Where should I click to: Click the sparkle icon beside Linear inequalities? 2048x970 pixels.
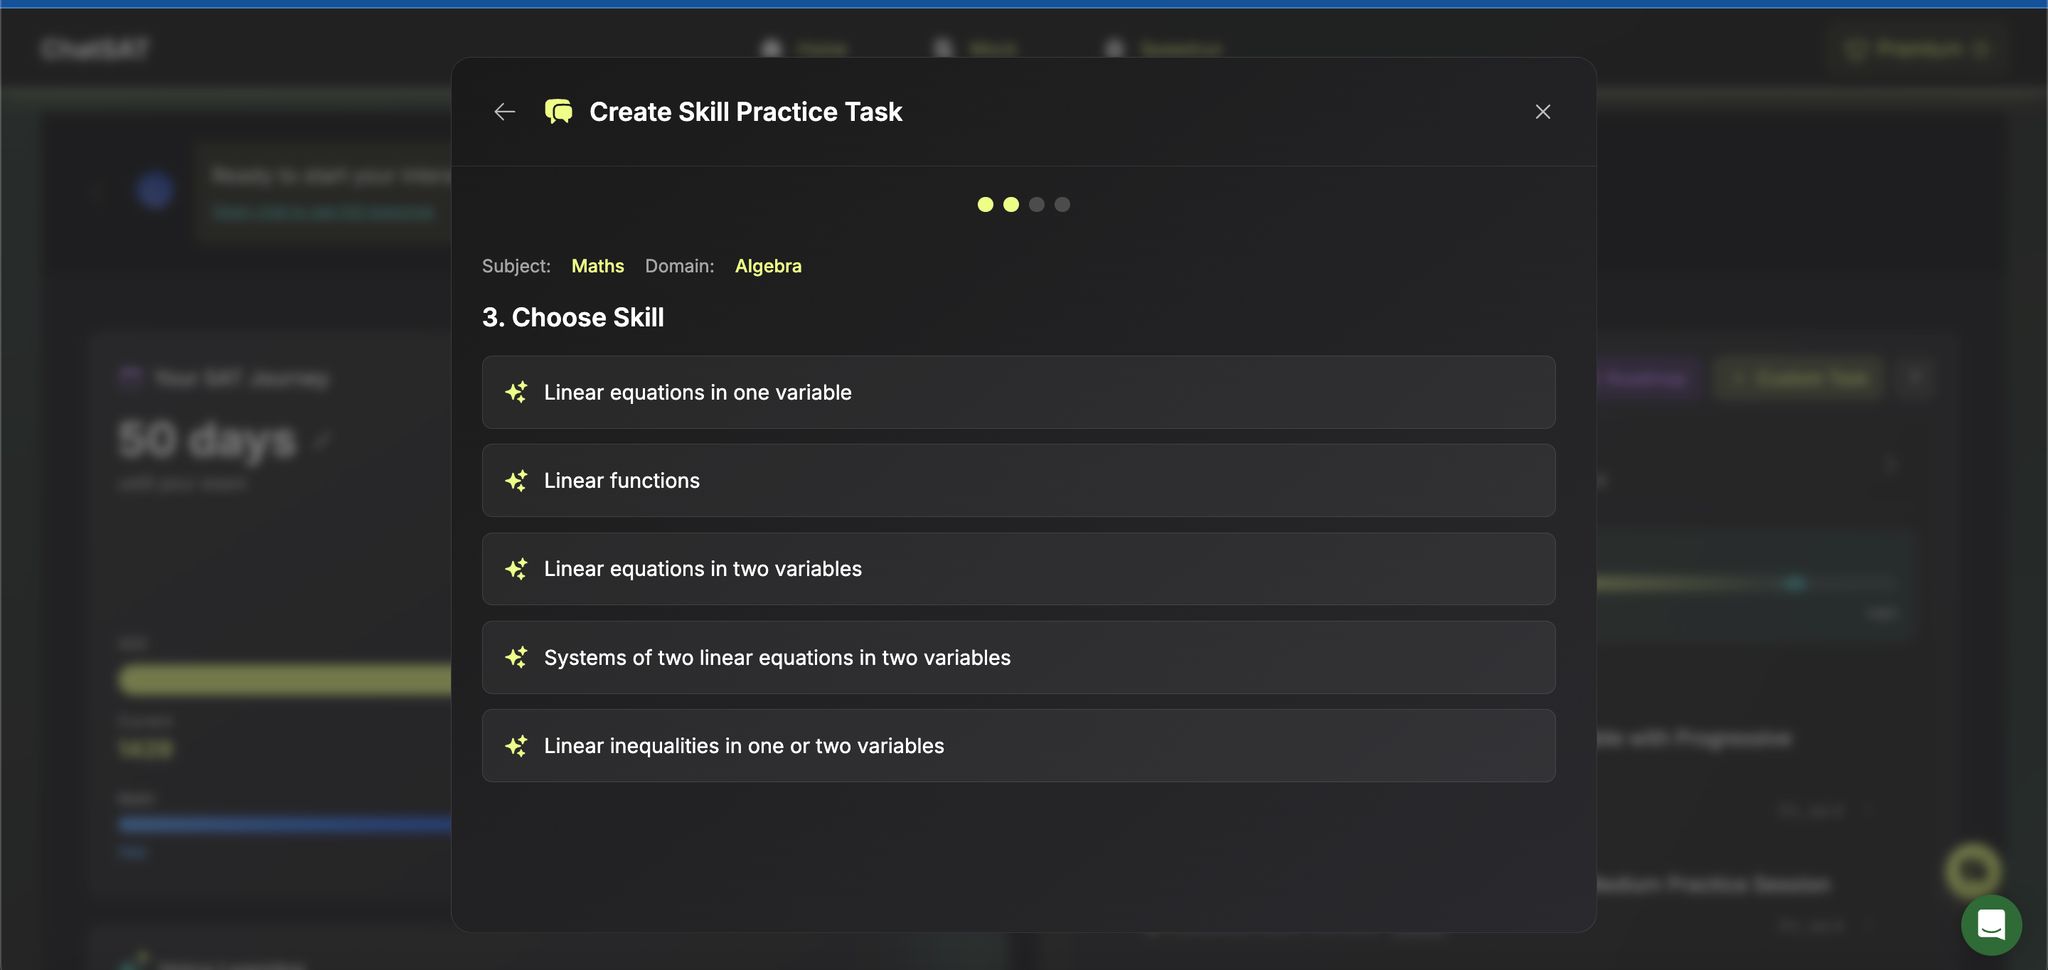point(516,746)
